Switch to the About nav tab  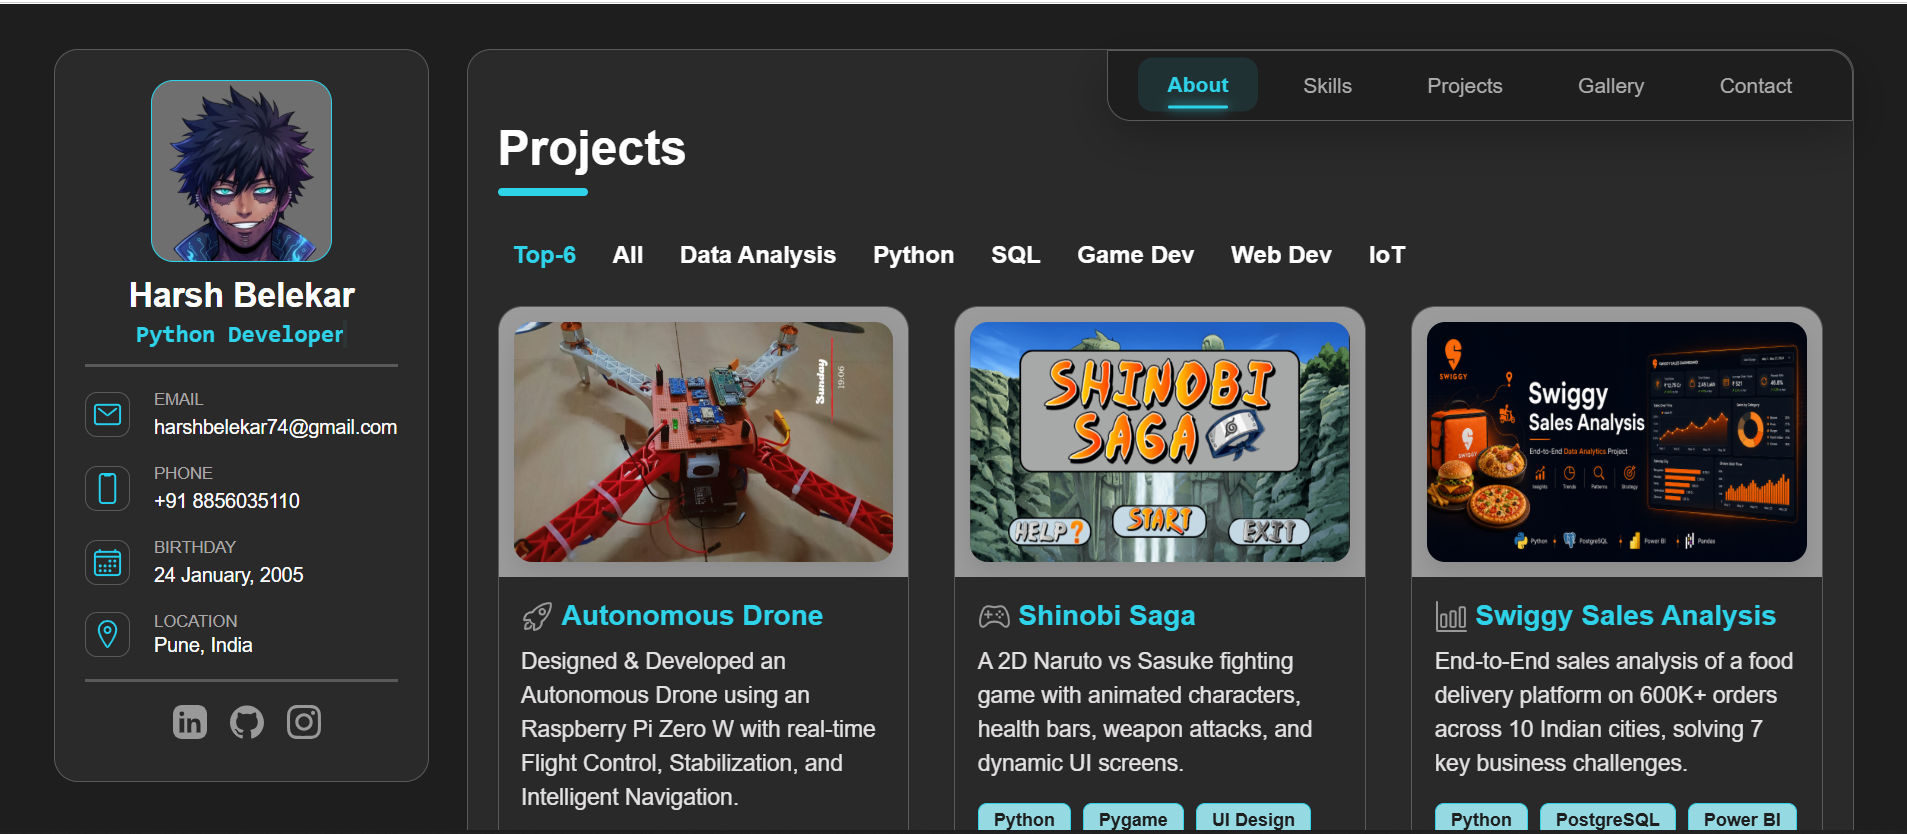[x=1198, y=86]
